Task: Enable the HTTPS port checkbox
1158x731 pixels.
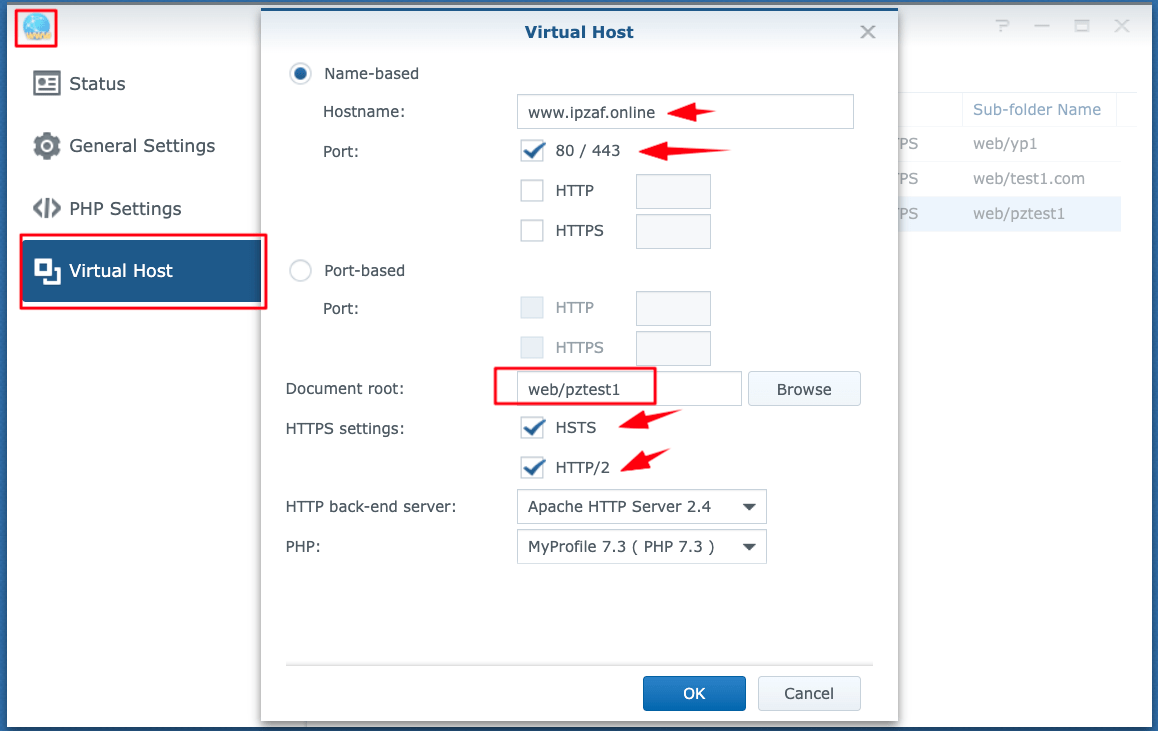Action: (531, 230)
